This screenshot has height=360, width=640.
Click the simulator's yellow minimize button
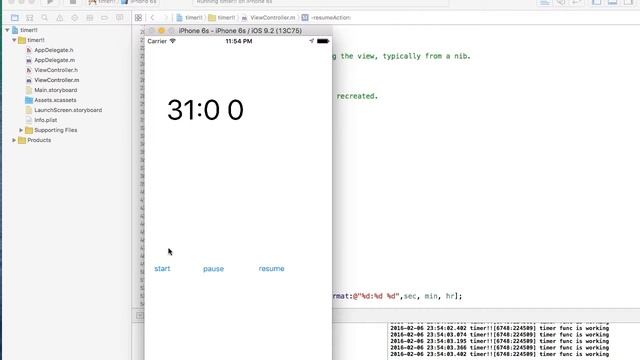point(162,31)
